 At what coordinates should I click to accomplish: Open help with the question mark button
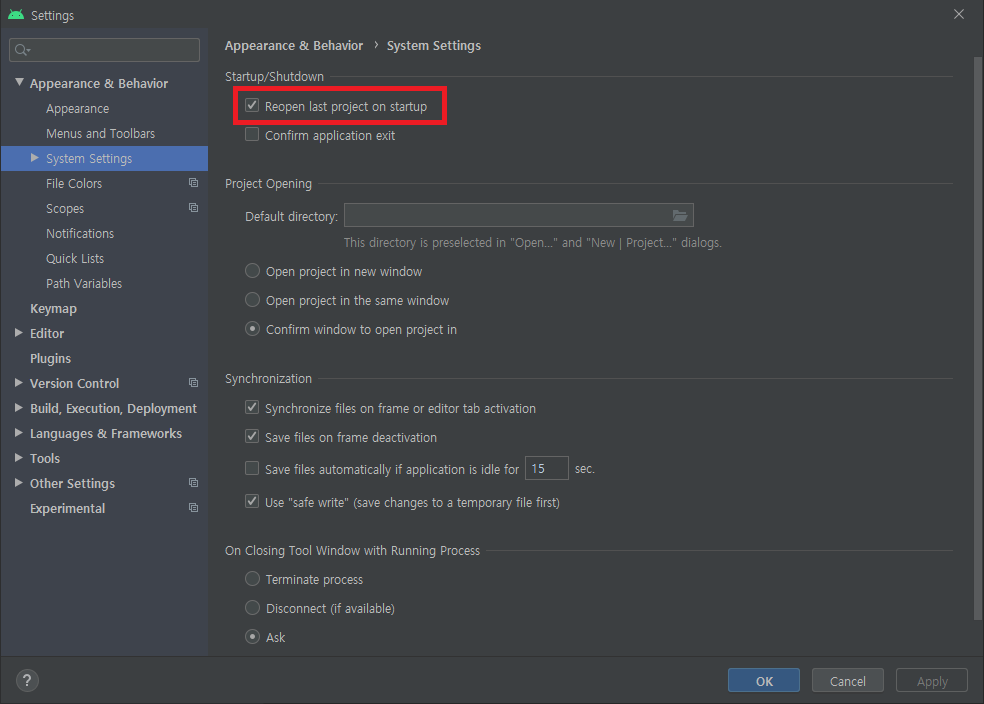pyautogui.click(x=27, y=680)
